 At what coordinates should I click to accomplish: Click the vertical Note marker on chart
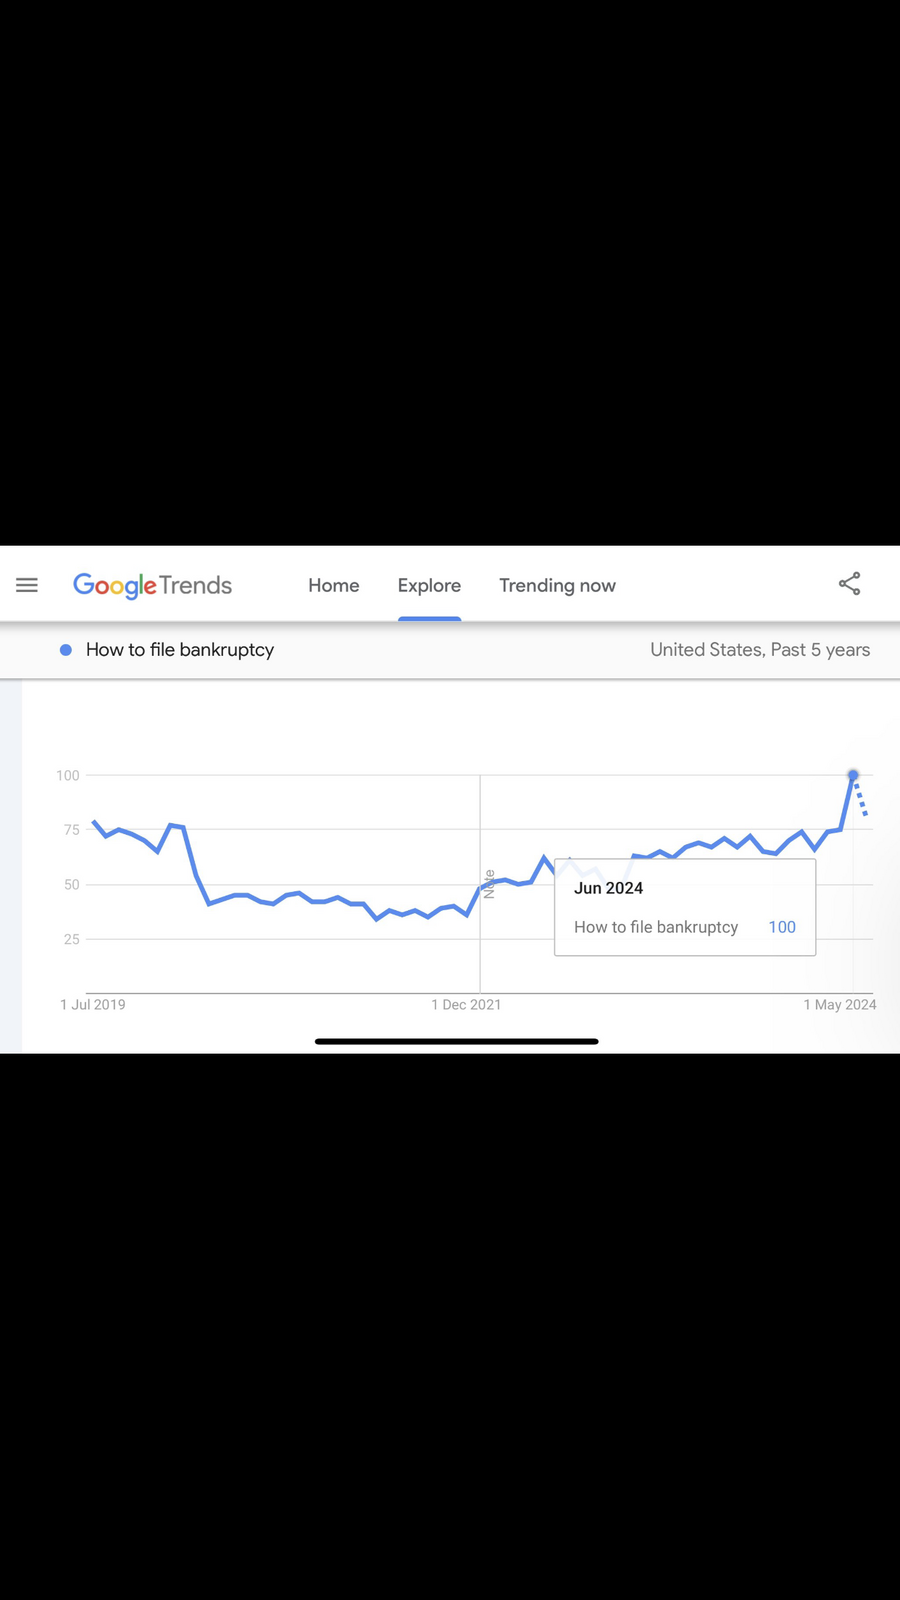pos(489,884)
